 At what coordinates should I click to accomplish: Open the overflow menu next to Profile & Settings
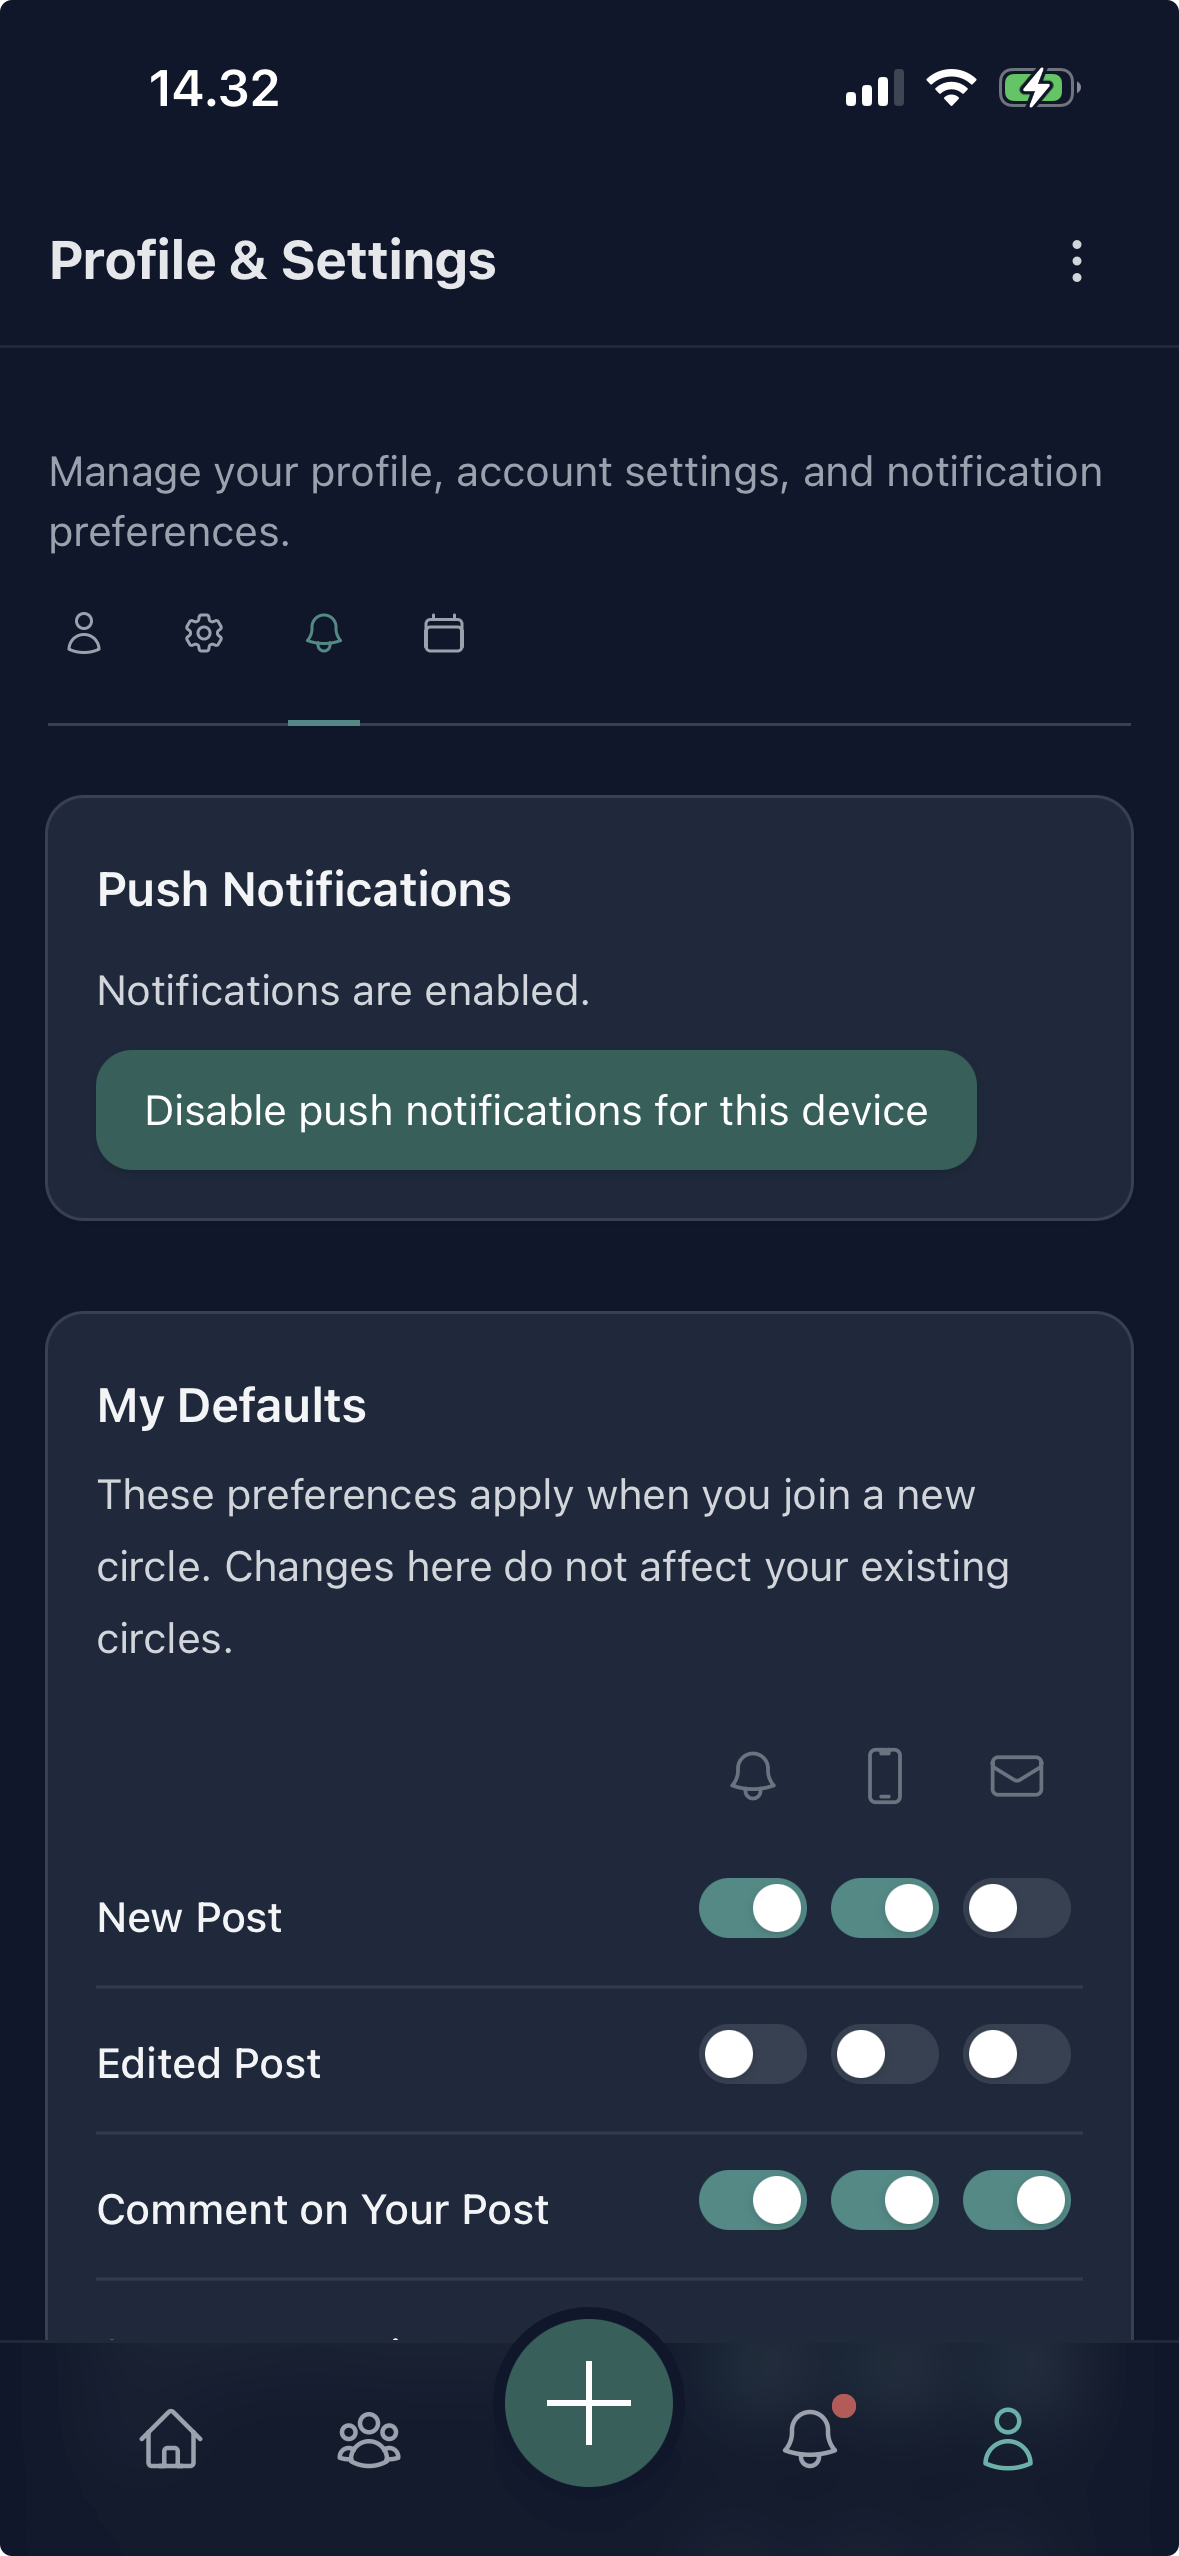(1075, 261)
